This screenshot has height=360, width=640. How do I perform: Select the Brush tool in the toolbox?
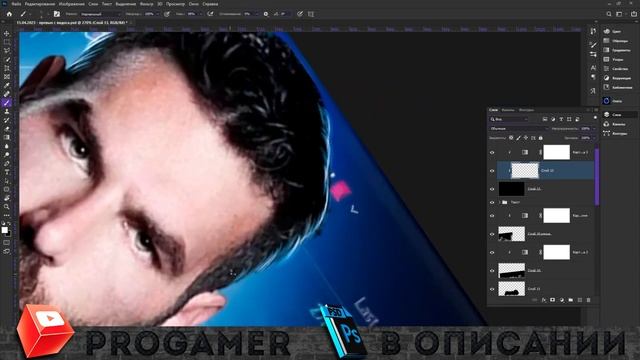tap(7, 102)
